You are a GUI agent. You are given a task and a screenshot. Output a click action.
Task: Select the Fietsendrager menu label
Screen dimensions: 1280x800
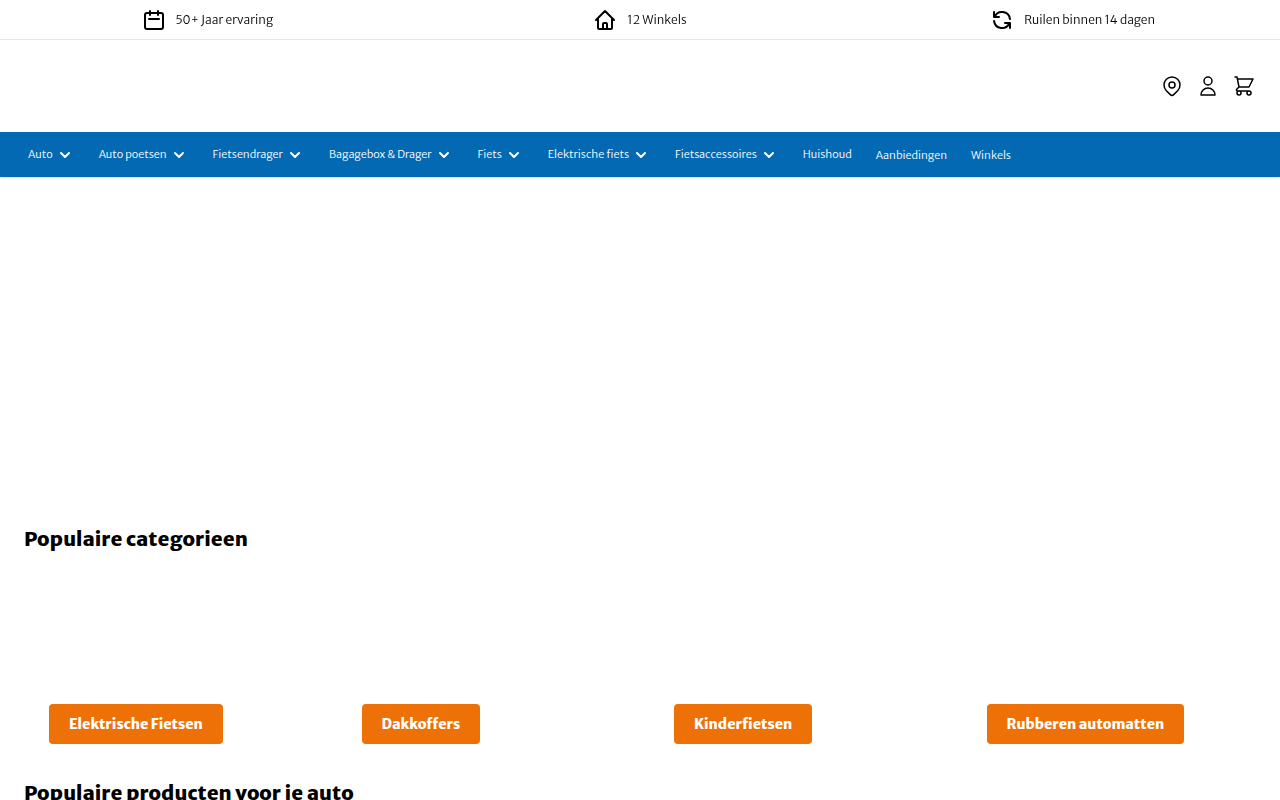(247, 154)
